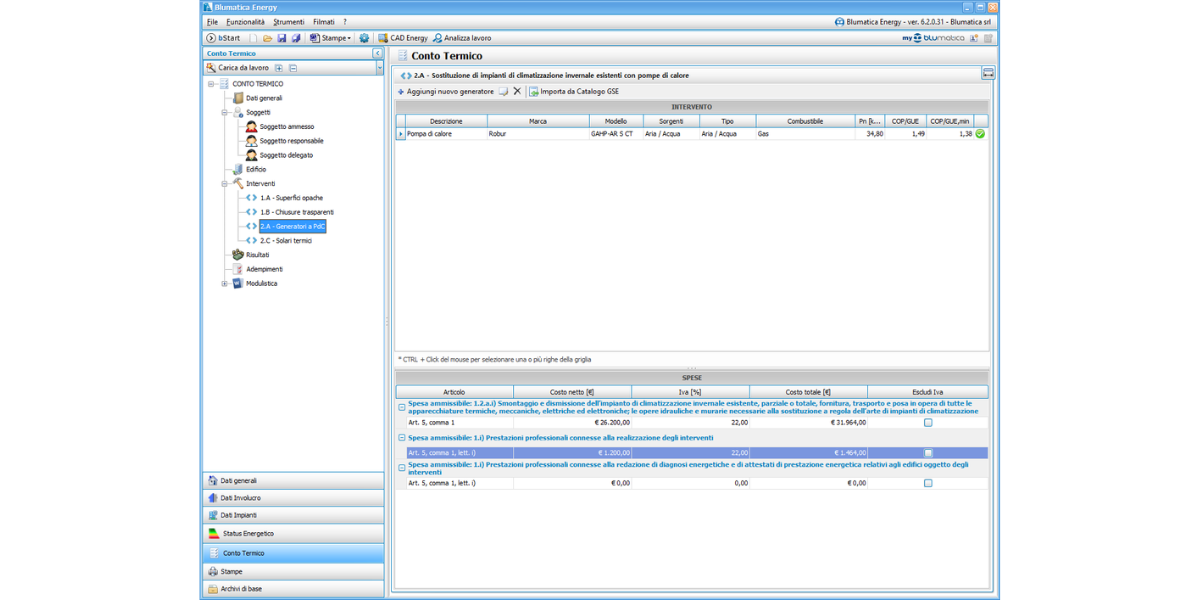Switch to Status Energetico navigation tab
1200x600 pixels.
point(293,534)
